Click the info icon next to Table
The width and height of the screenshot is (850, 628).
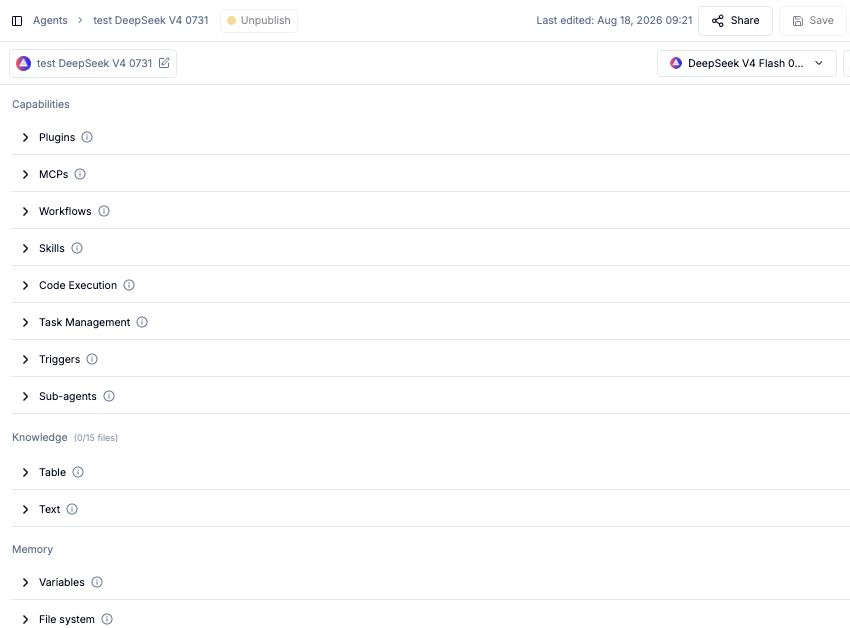78,472
